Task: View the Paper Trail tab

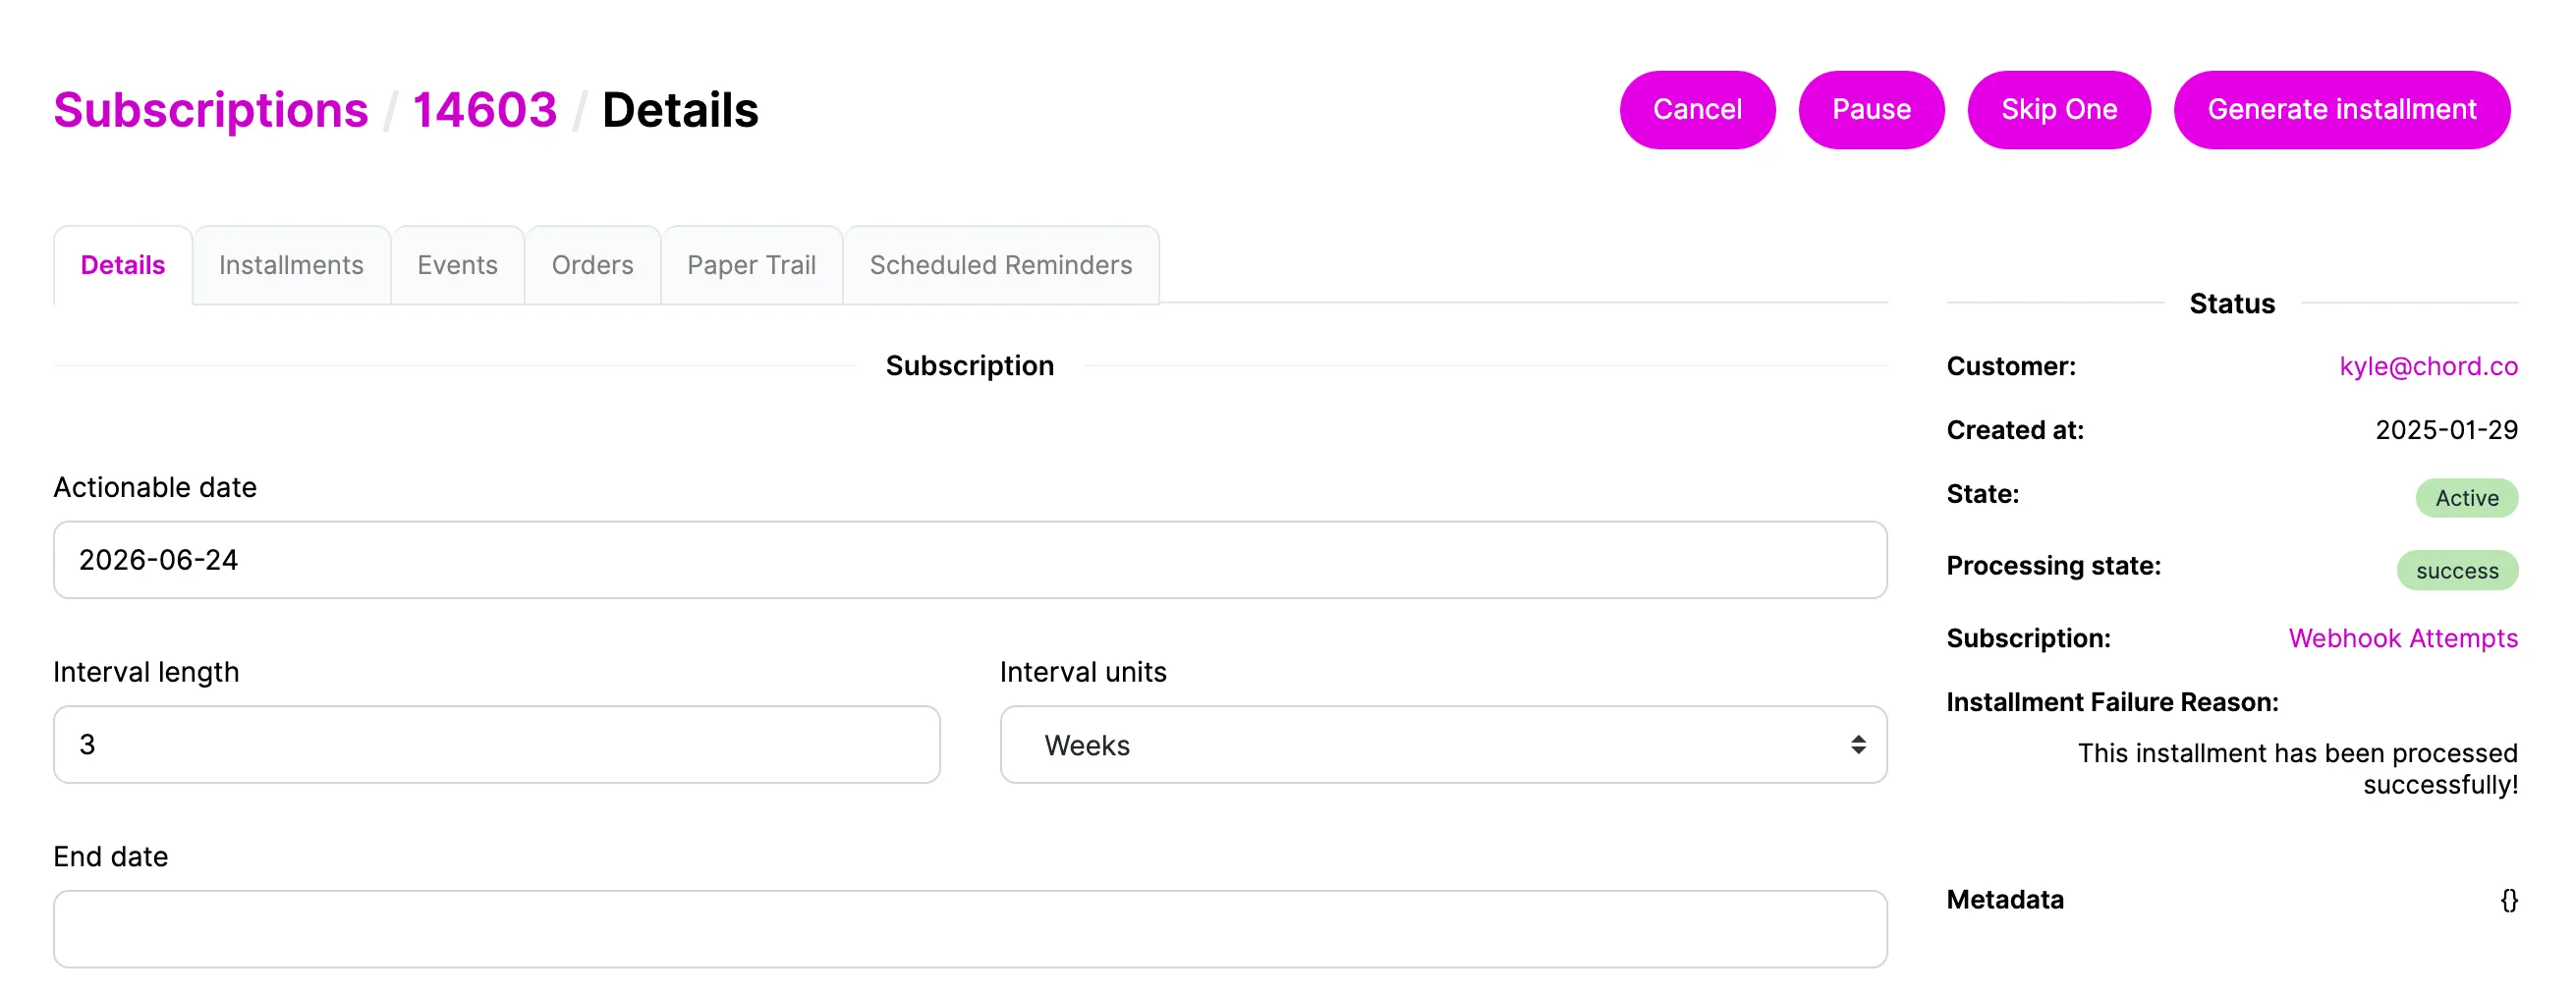Action: 751,265
